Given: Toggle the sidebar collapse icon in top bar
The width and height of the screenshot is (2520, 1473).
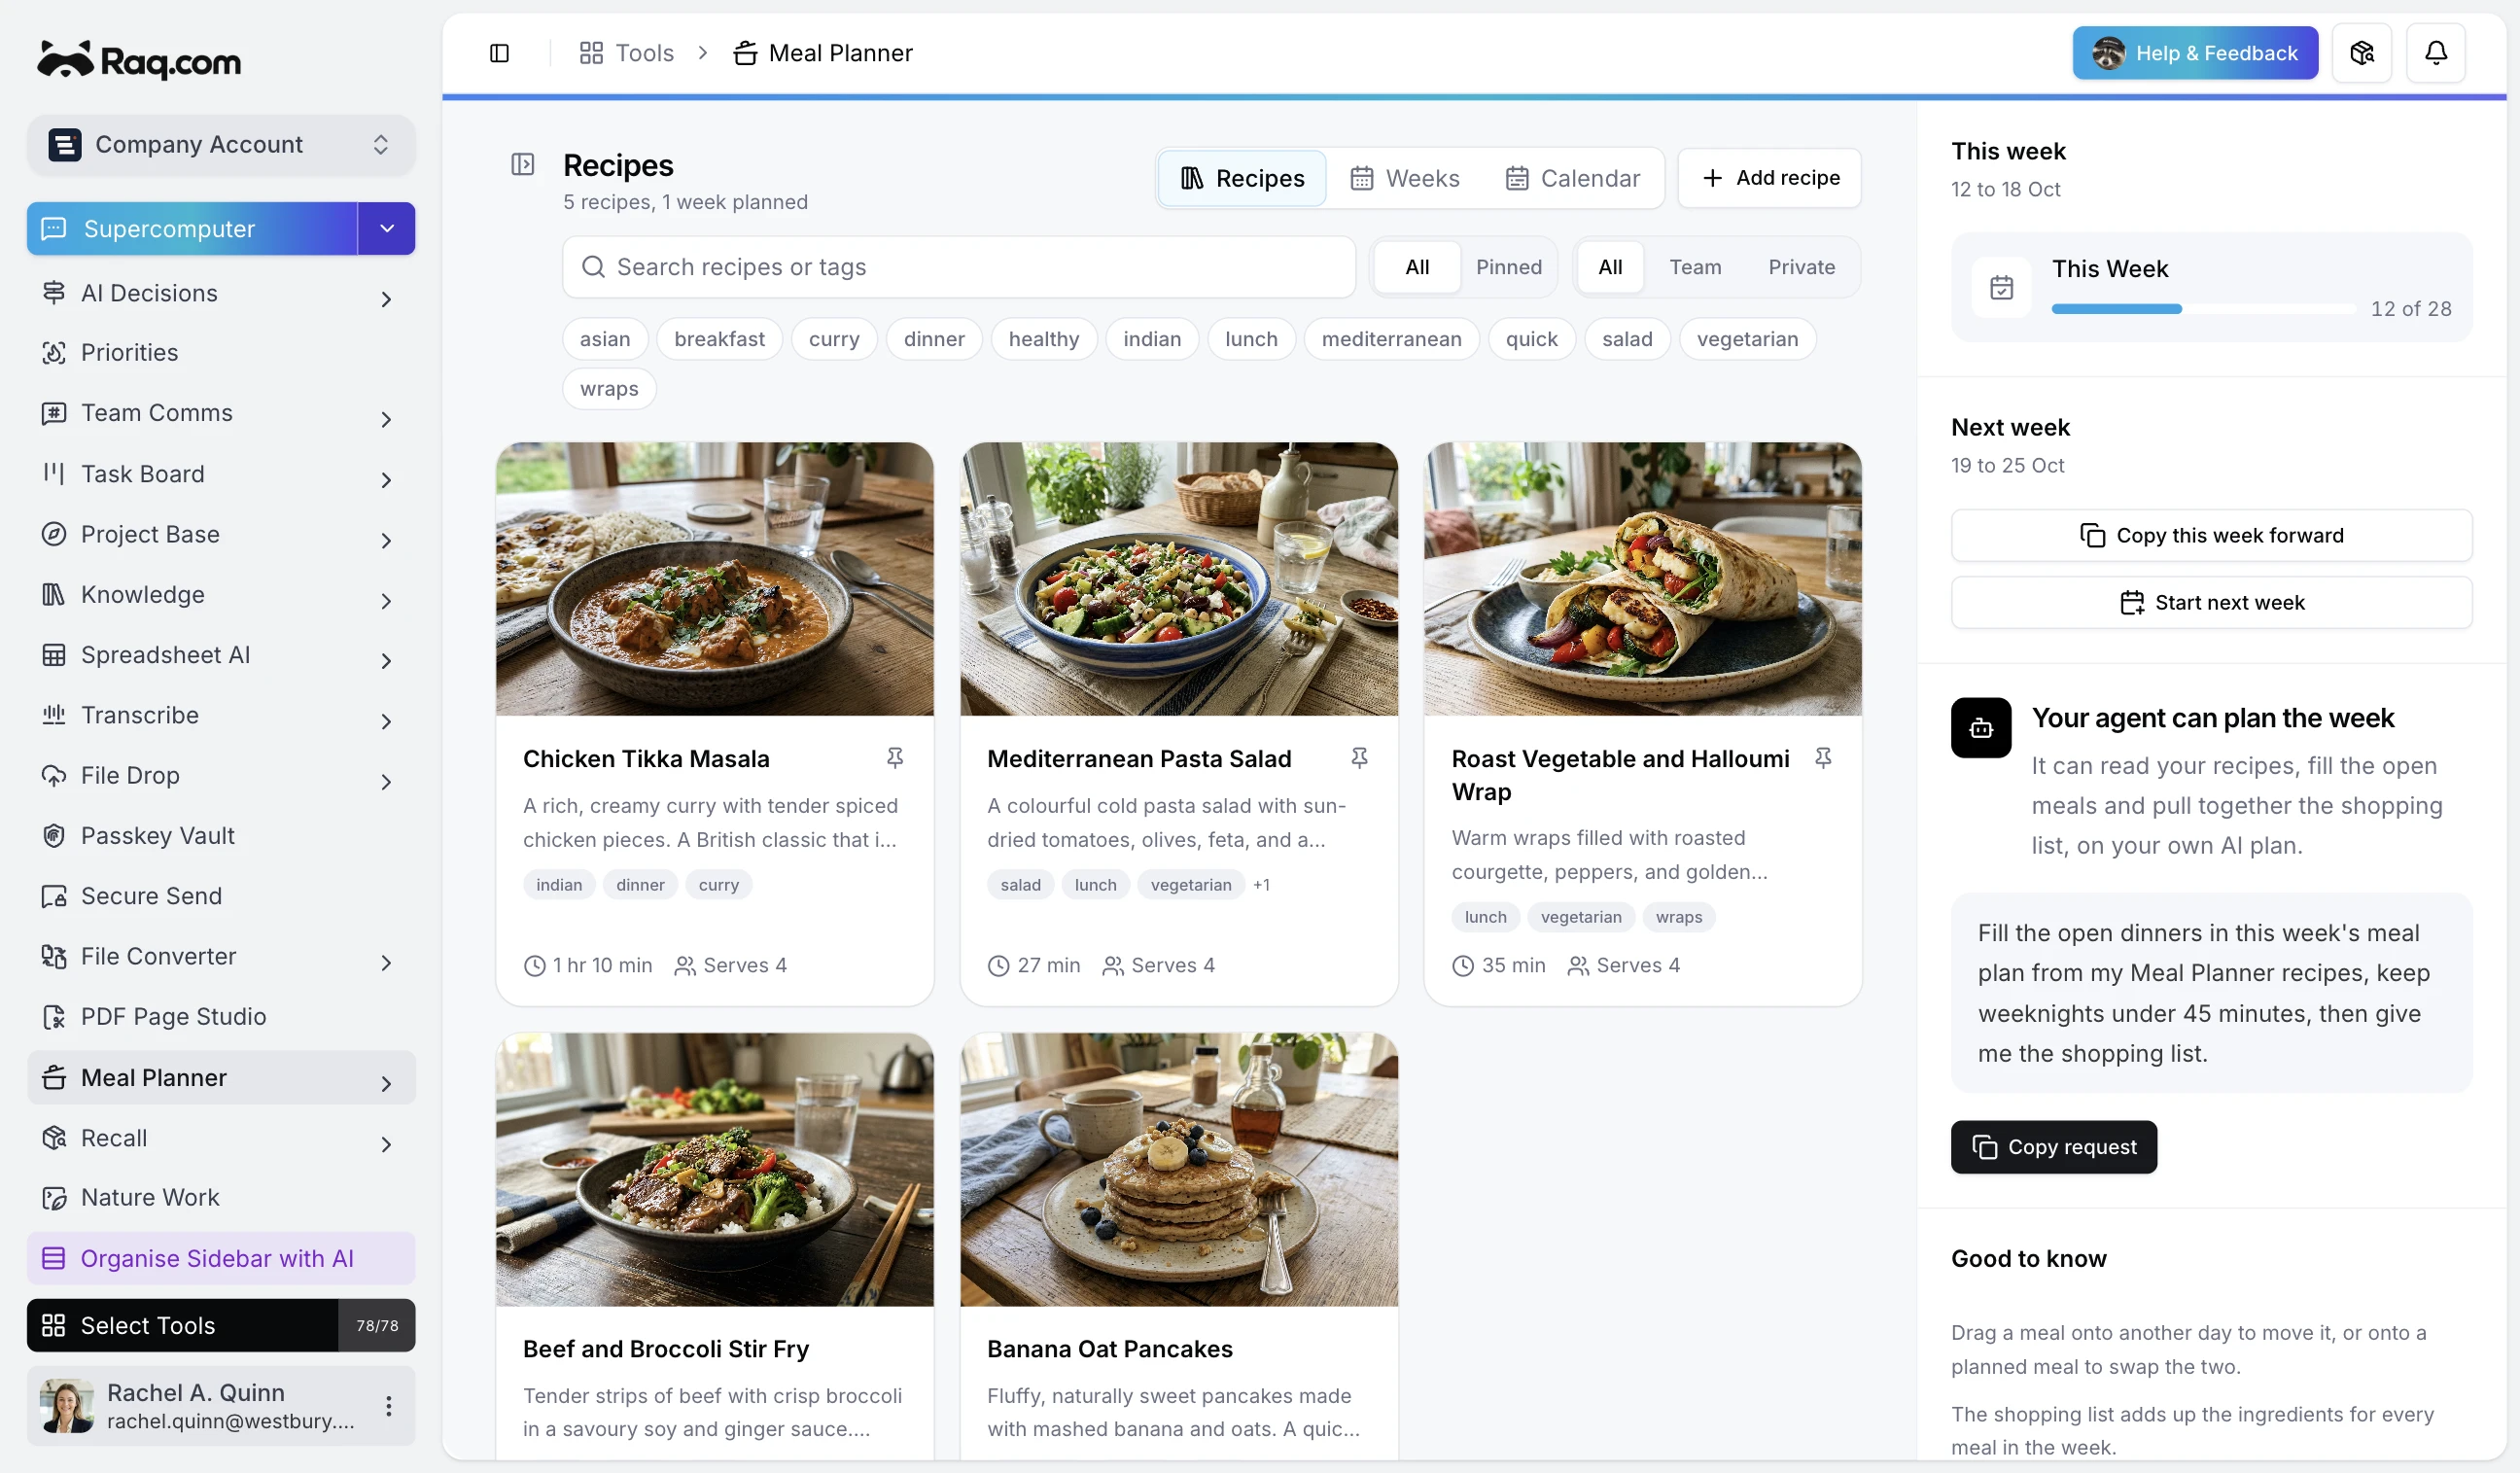Looking at the screenshot, I should pos(499,53).
